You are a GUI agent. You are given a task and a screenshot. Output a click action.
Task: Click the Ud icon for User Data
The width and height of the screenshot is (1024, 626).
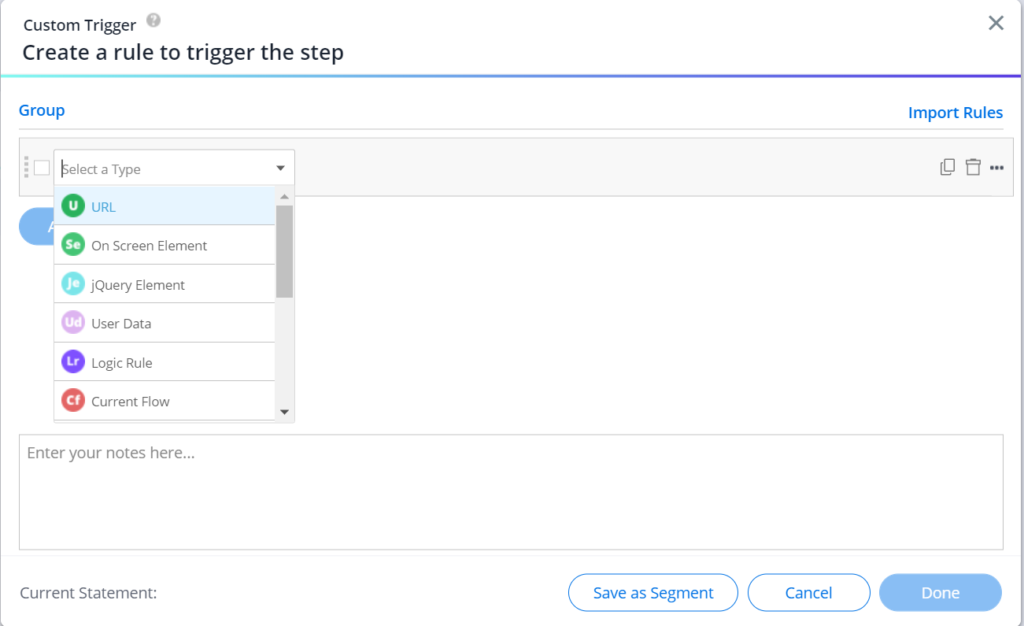73,322
